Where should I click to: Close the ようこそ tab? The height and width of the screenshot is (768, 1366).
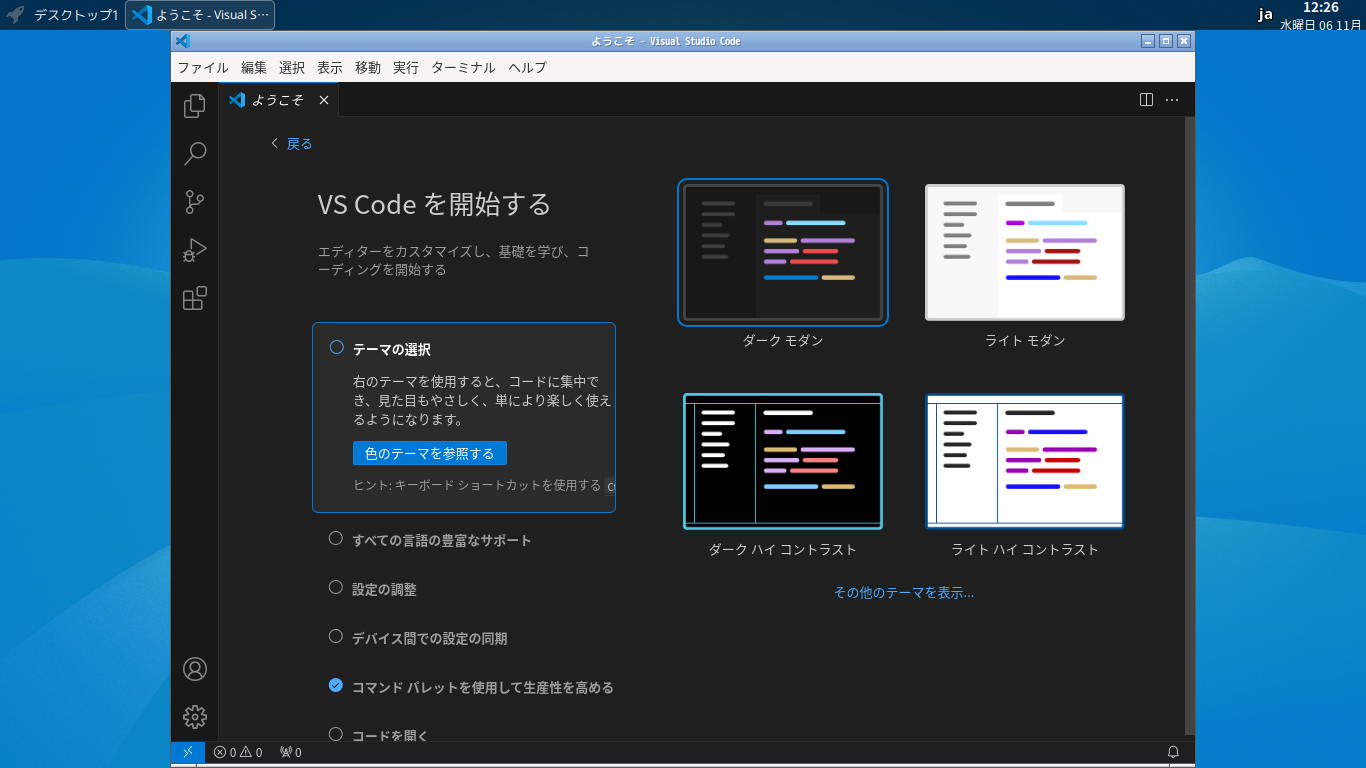tap(324, 100)
